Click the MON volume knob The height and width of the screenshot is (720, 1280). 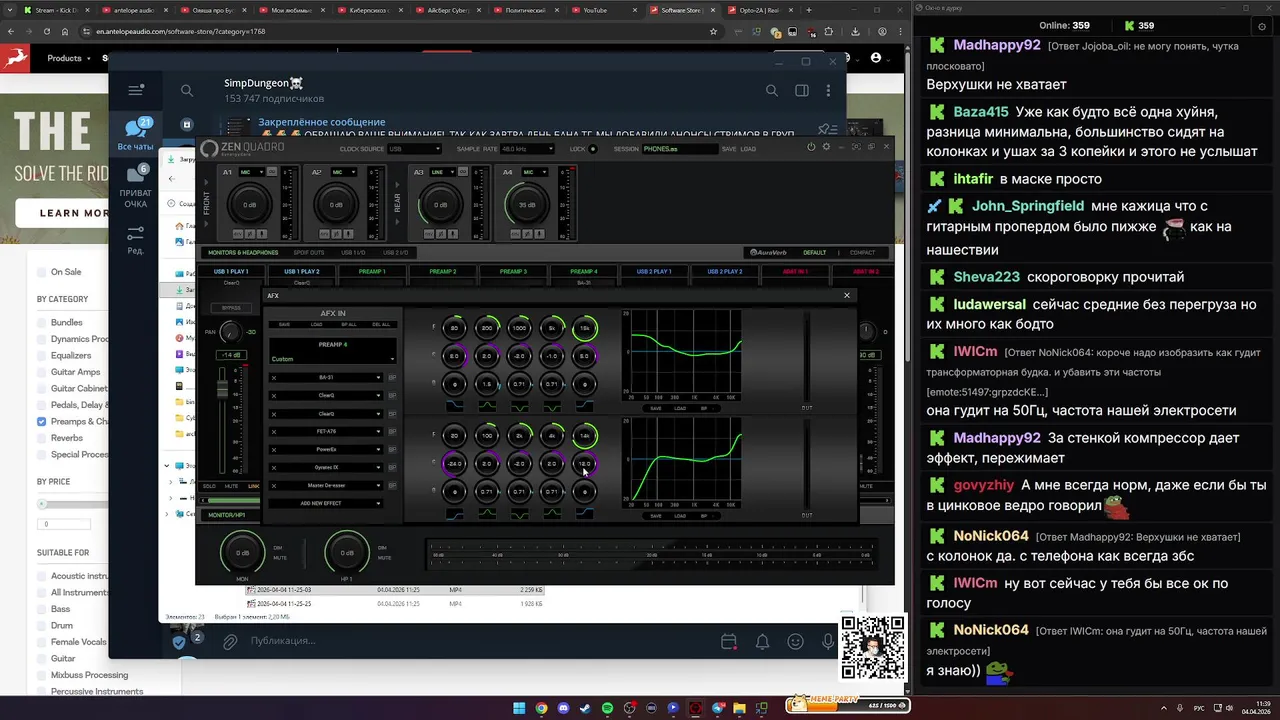pos(242,553)
